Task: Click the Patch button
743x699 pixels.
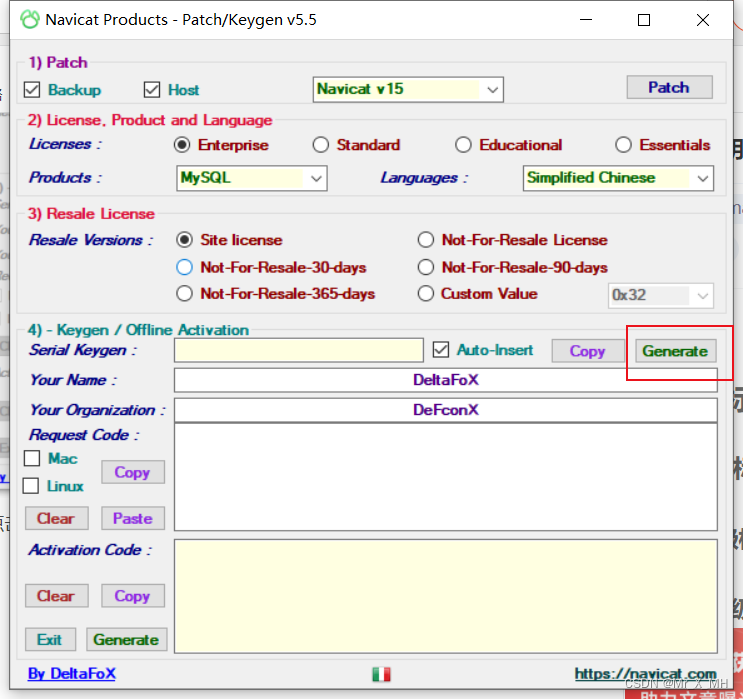Action: click(x=669, y=87)
